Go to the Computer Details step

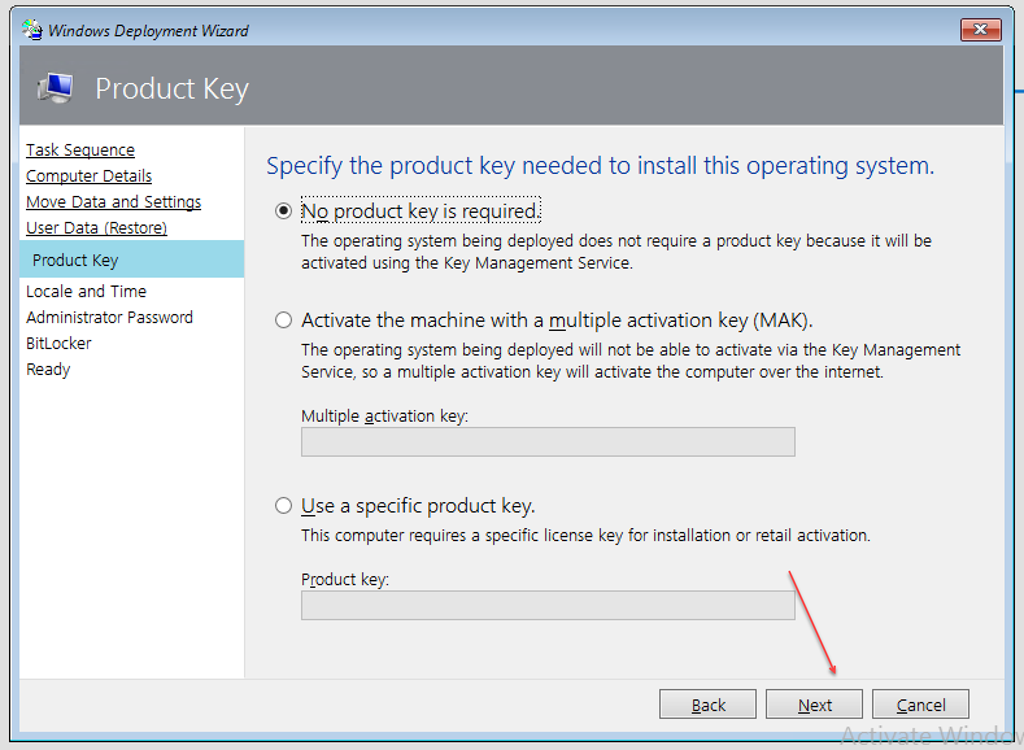pyautogui.click(x=89, y=176)
